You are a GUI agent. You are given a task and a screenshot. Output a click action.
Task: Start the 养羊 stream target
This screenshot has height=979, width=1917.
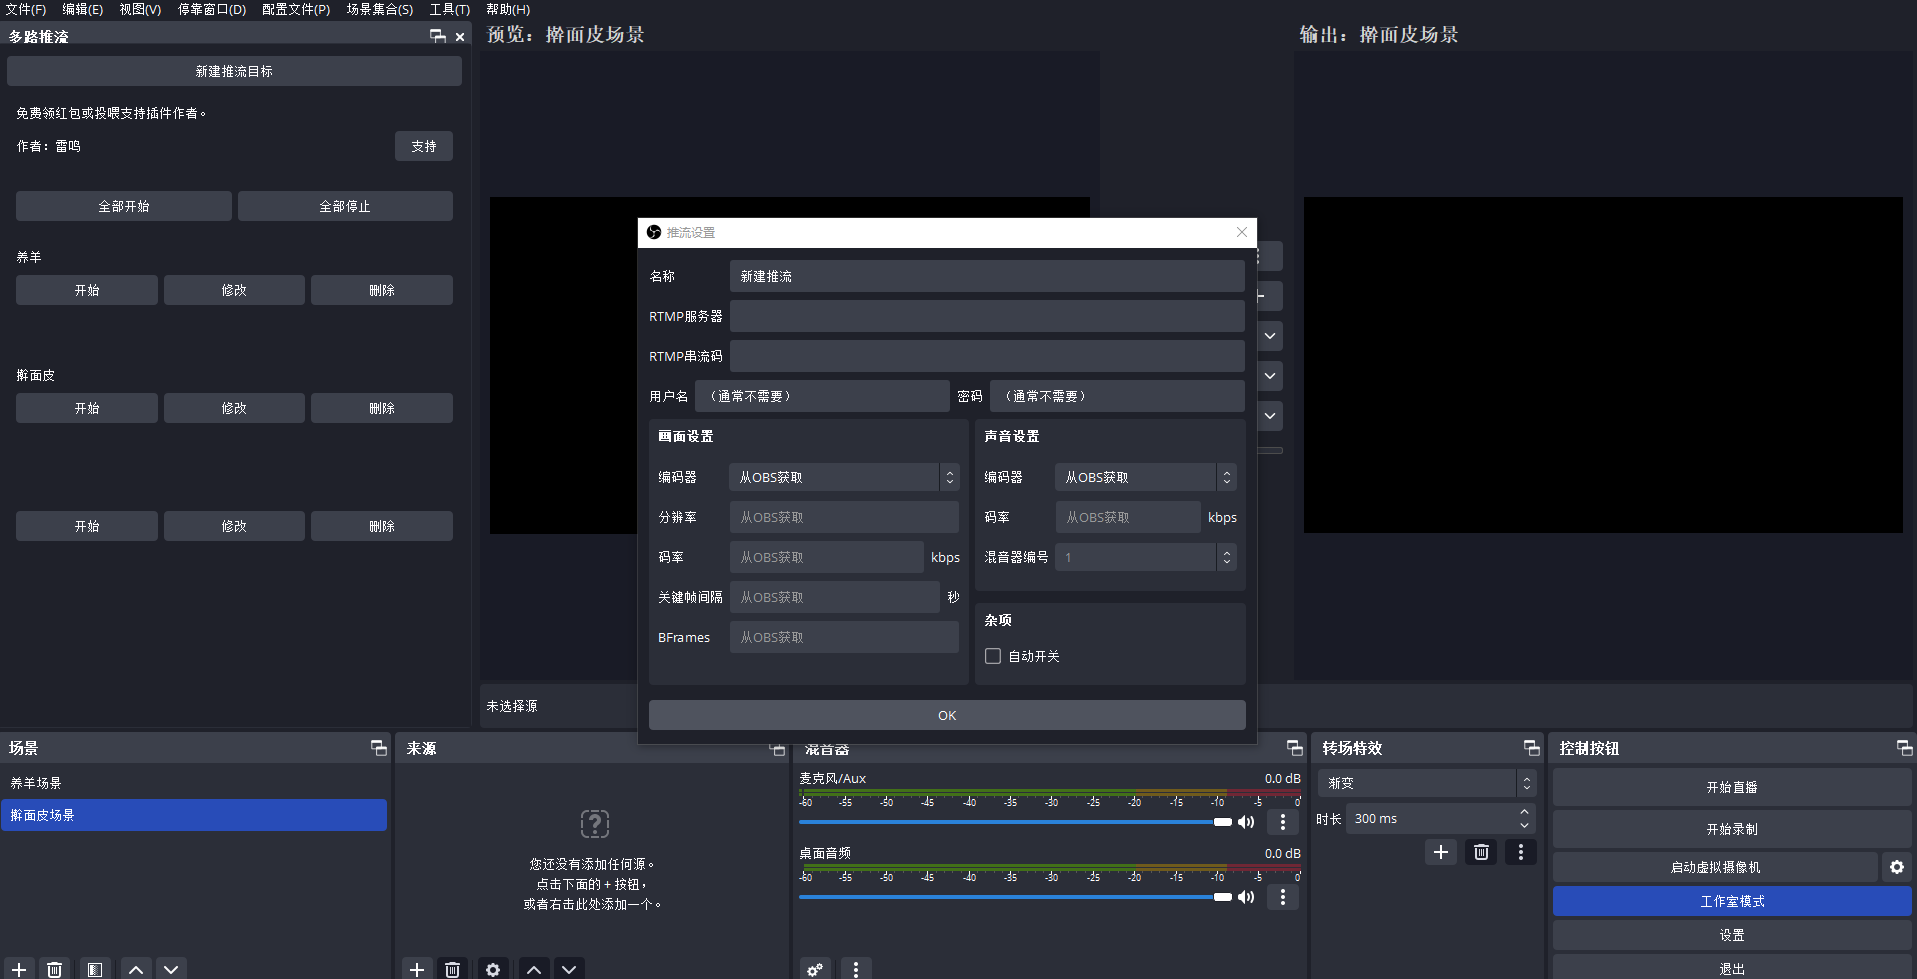(x=87, y=290)
